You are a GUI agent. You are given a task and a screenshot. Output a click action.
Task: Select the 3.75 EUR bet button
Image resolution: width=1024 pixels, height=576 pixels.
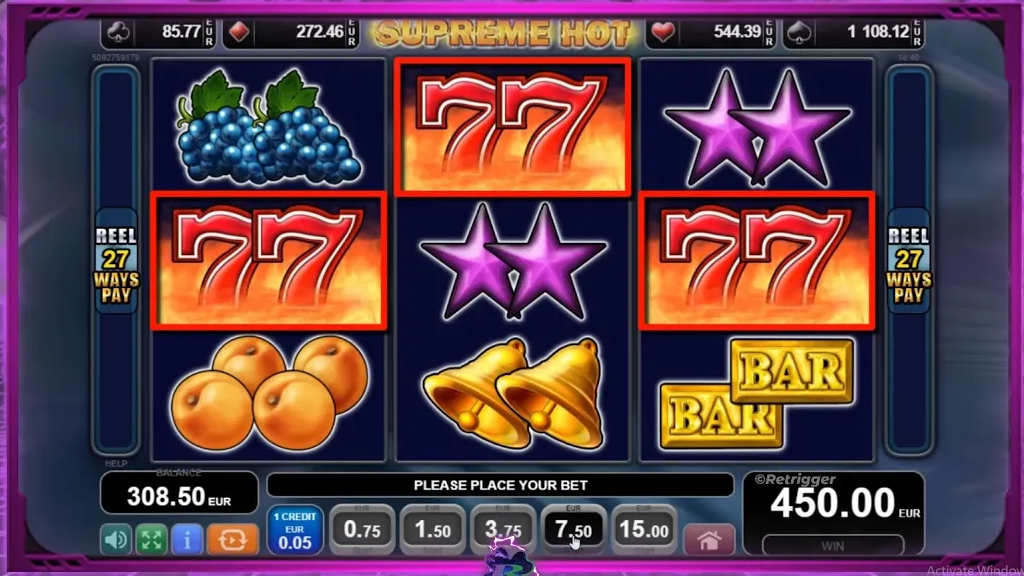click(x=503, y=530)
